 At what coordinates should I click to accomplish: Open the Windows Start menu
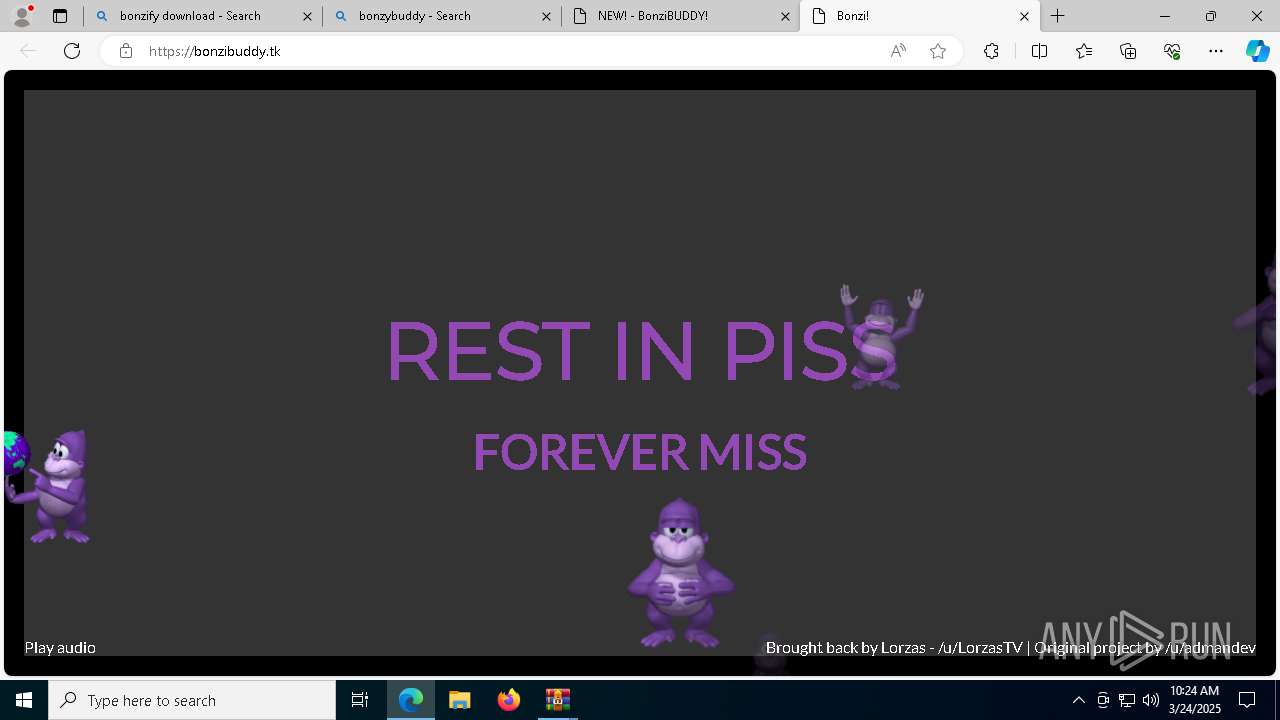pos(24,700)
